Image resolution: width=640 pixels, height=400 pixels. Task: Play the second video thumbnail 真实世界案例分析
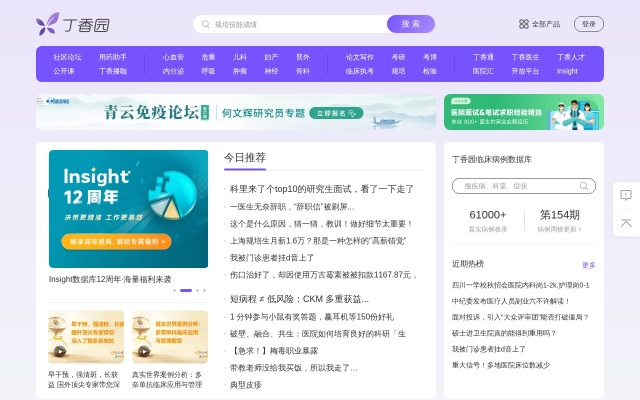[143, 351]
